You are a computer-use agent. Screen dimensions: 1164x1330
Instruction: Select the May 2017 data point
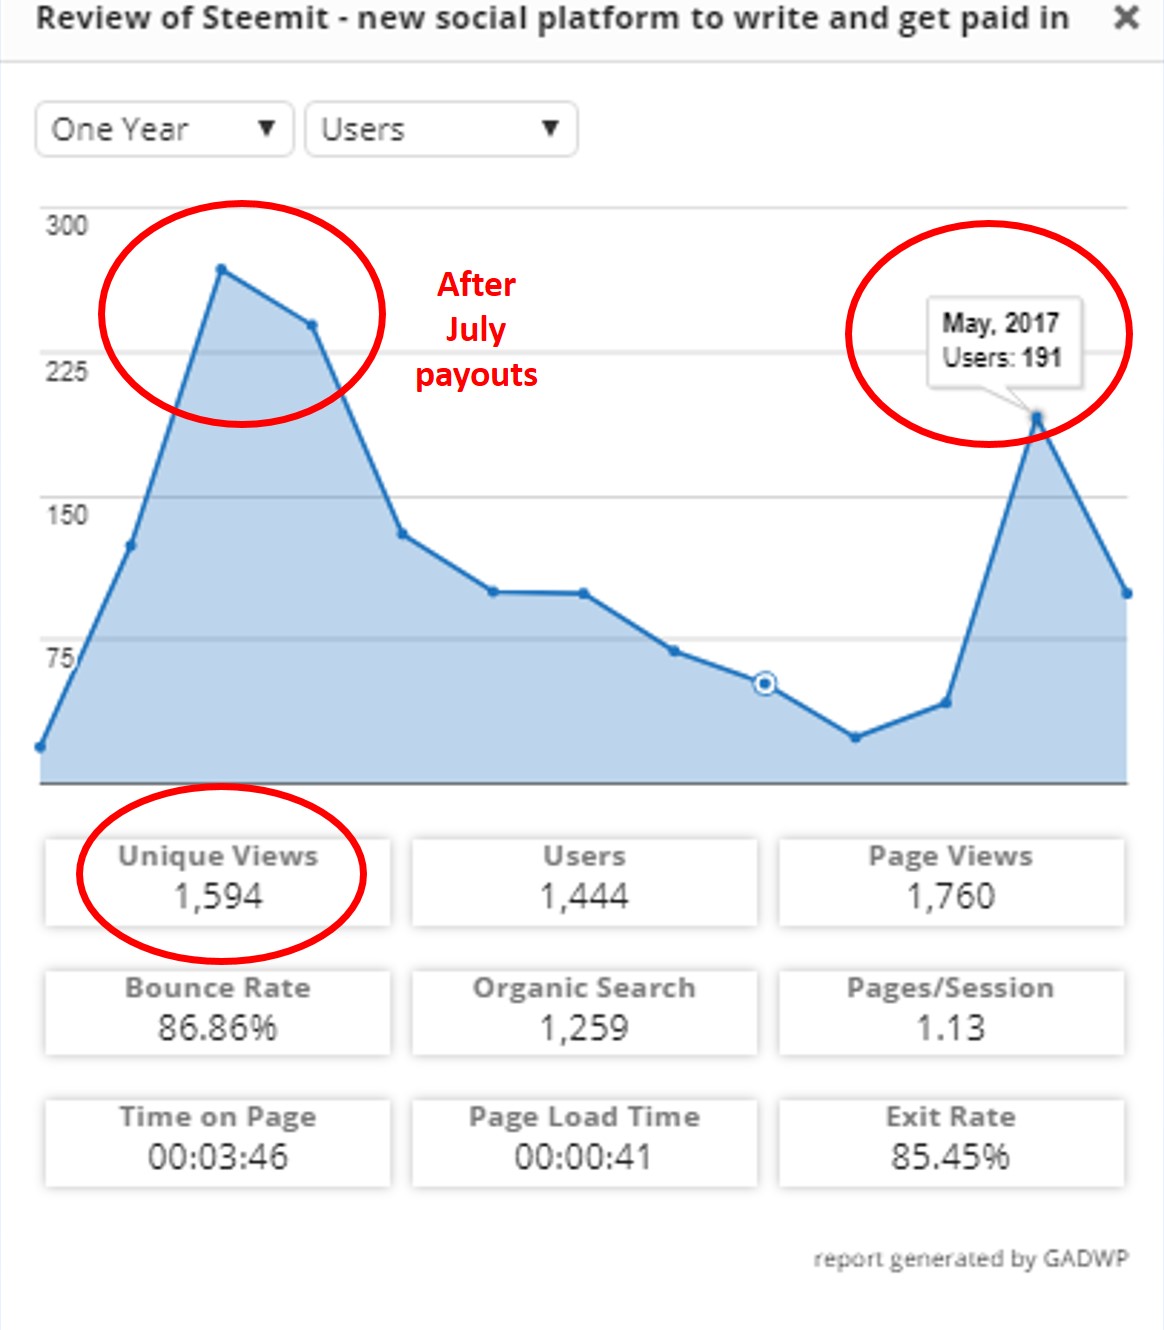1037,417
